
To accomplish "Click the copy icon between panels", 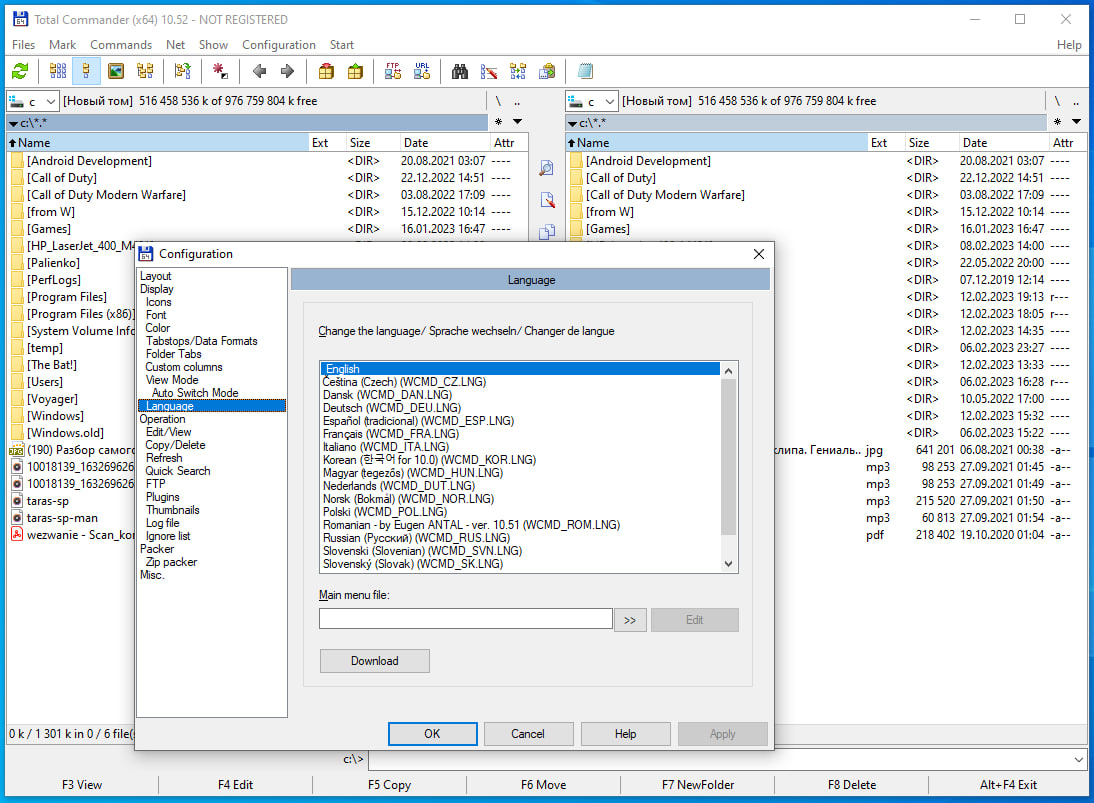I will [547, 232].
